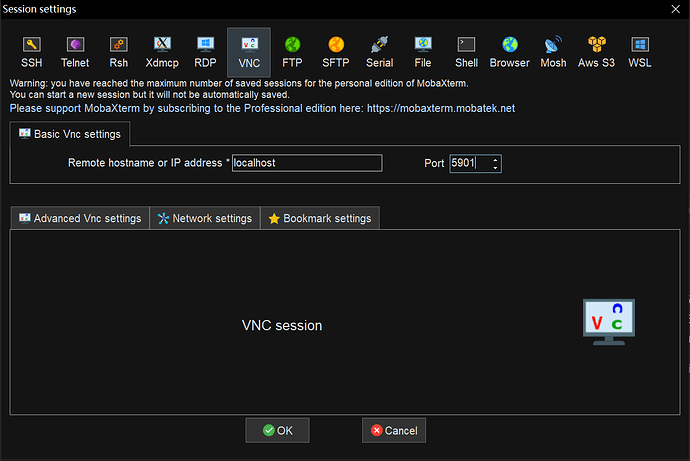
Task: Open the mobaxterm.mobatek.net subscription link
Action: (445, 108)
